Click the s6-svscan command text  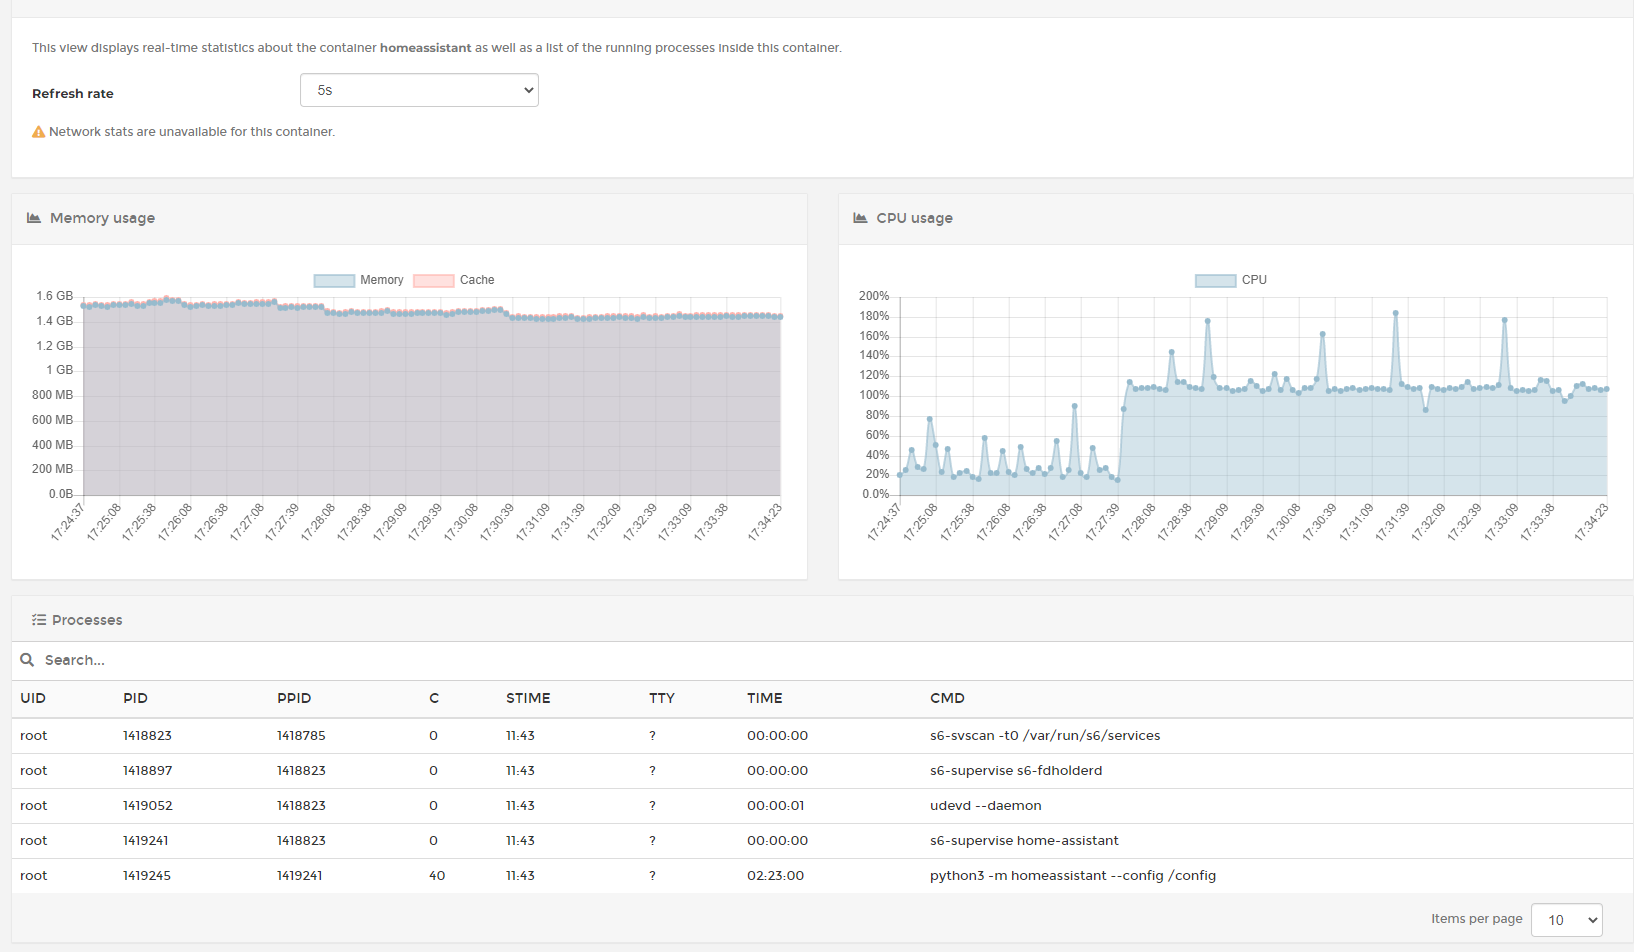tap(1045, 735)
